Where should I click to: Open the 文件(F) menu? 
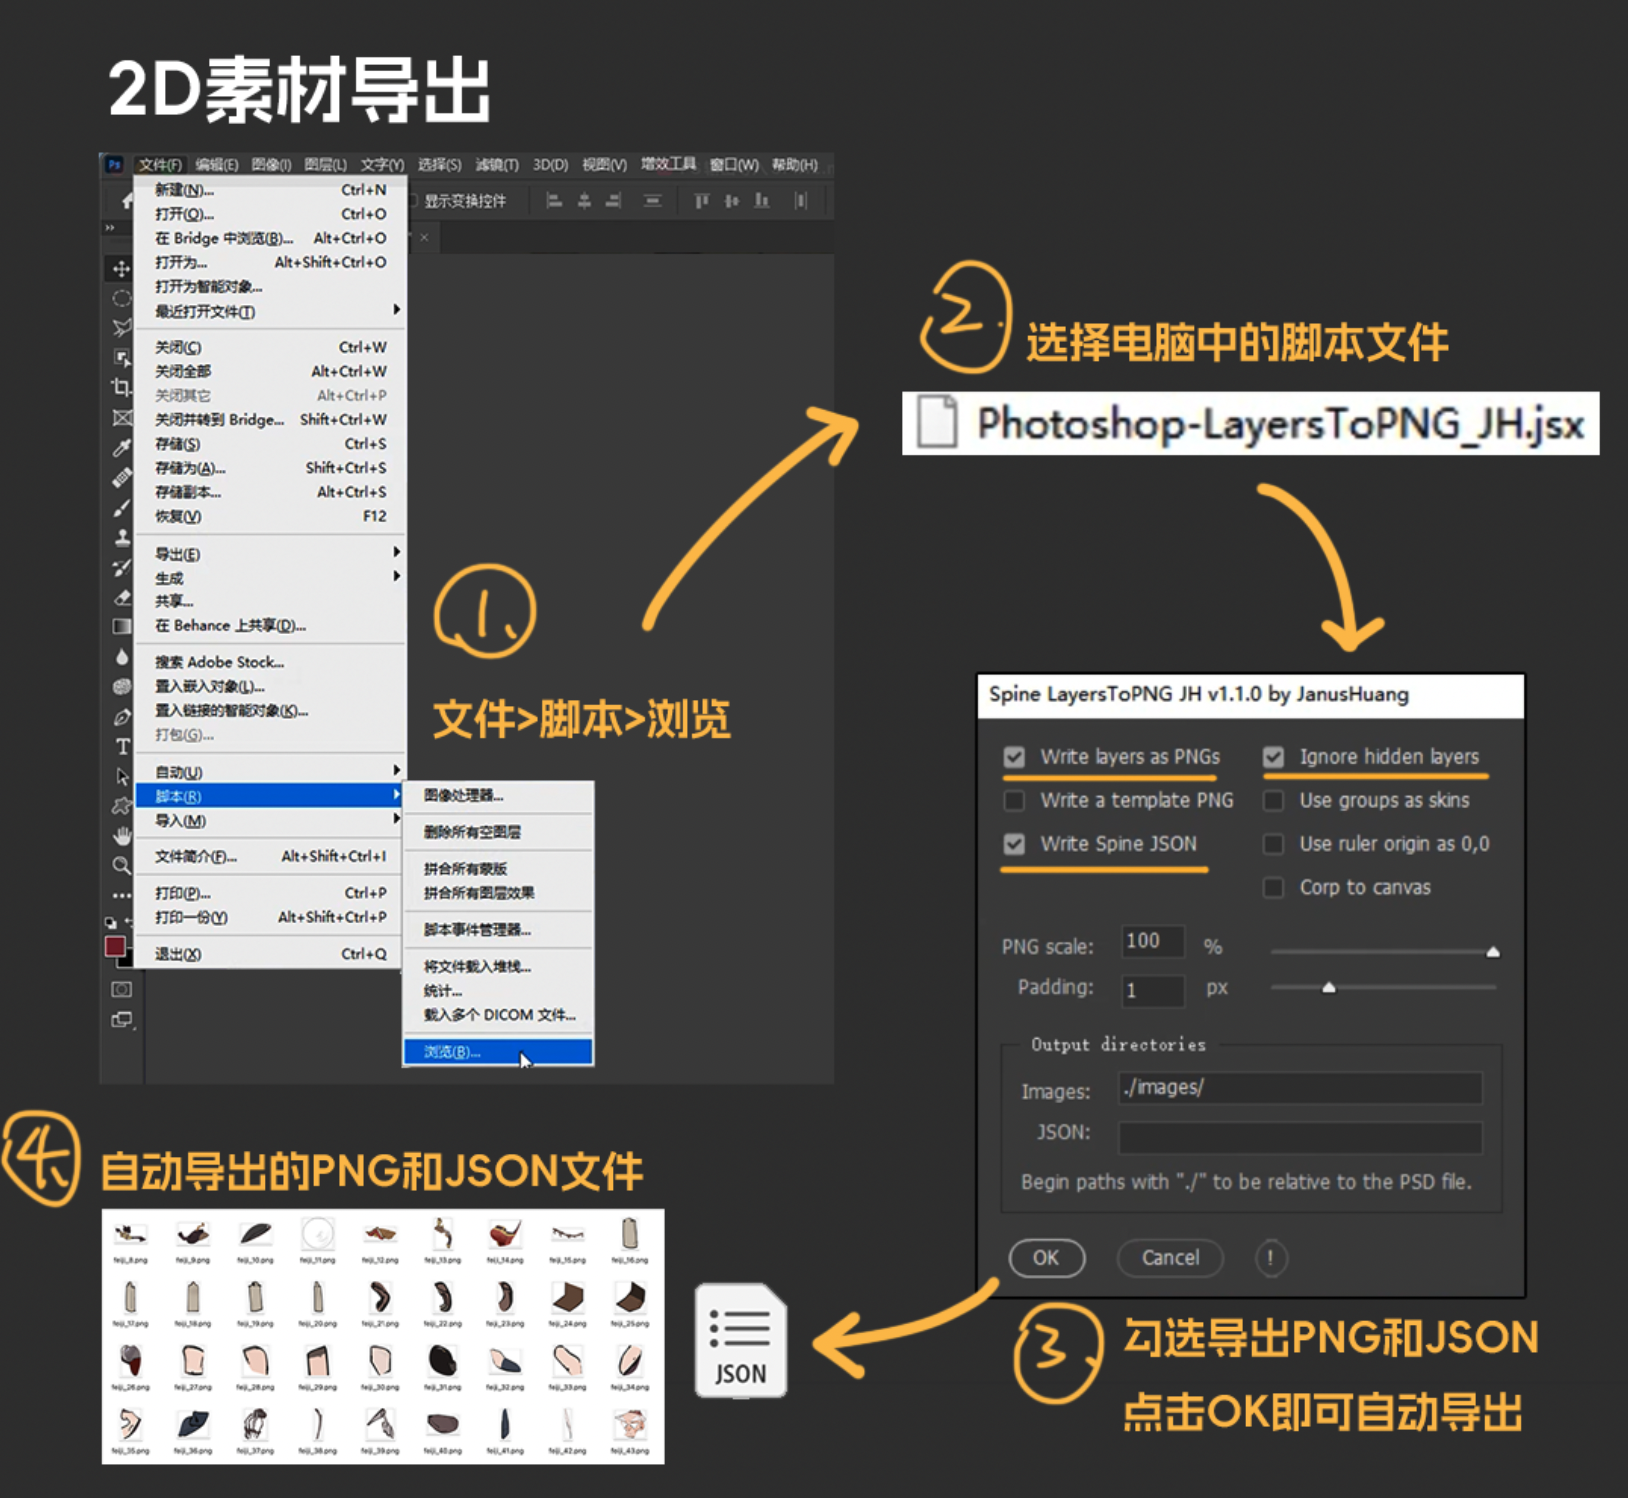[160, 165]
